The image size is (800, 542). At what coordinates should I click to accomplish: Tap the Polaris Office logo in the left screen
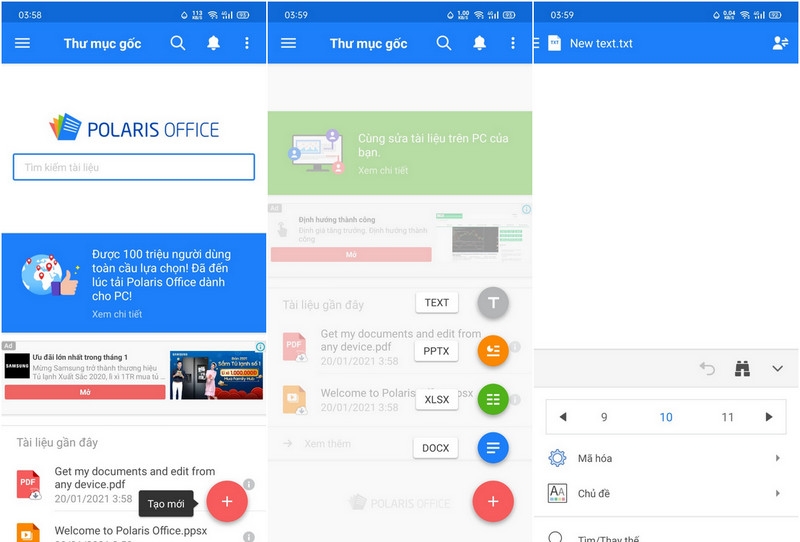134,128
